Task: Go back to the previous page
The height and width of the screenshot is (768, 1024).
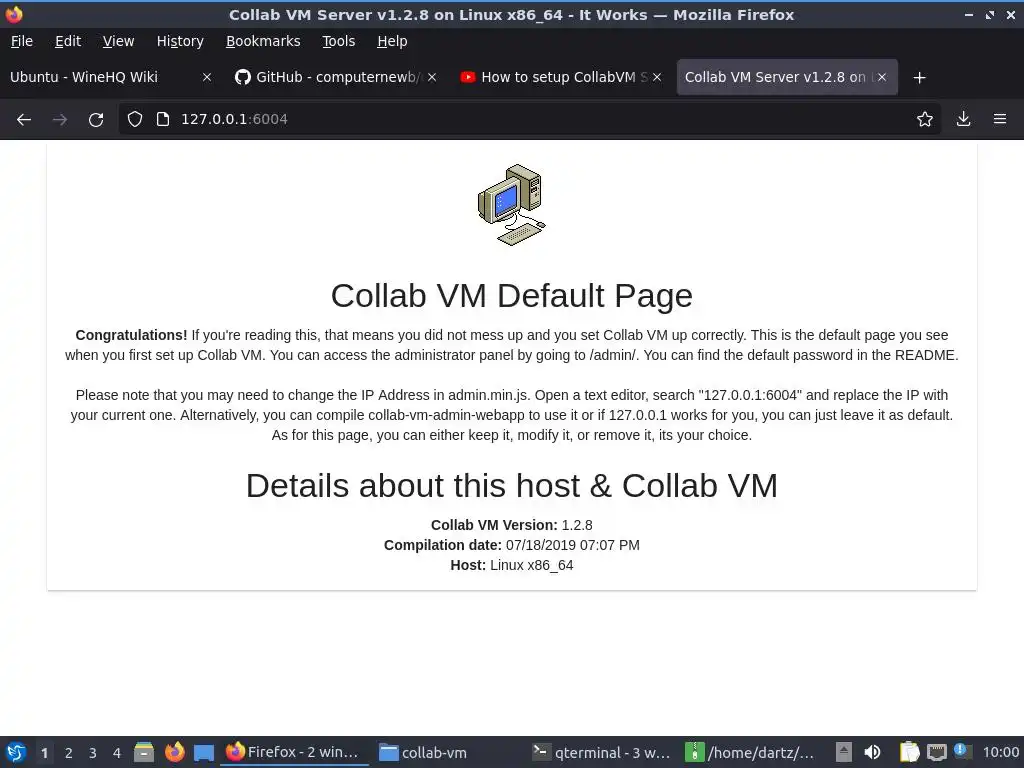Action: point(24,120)
